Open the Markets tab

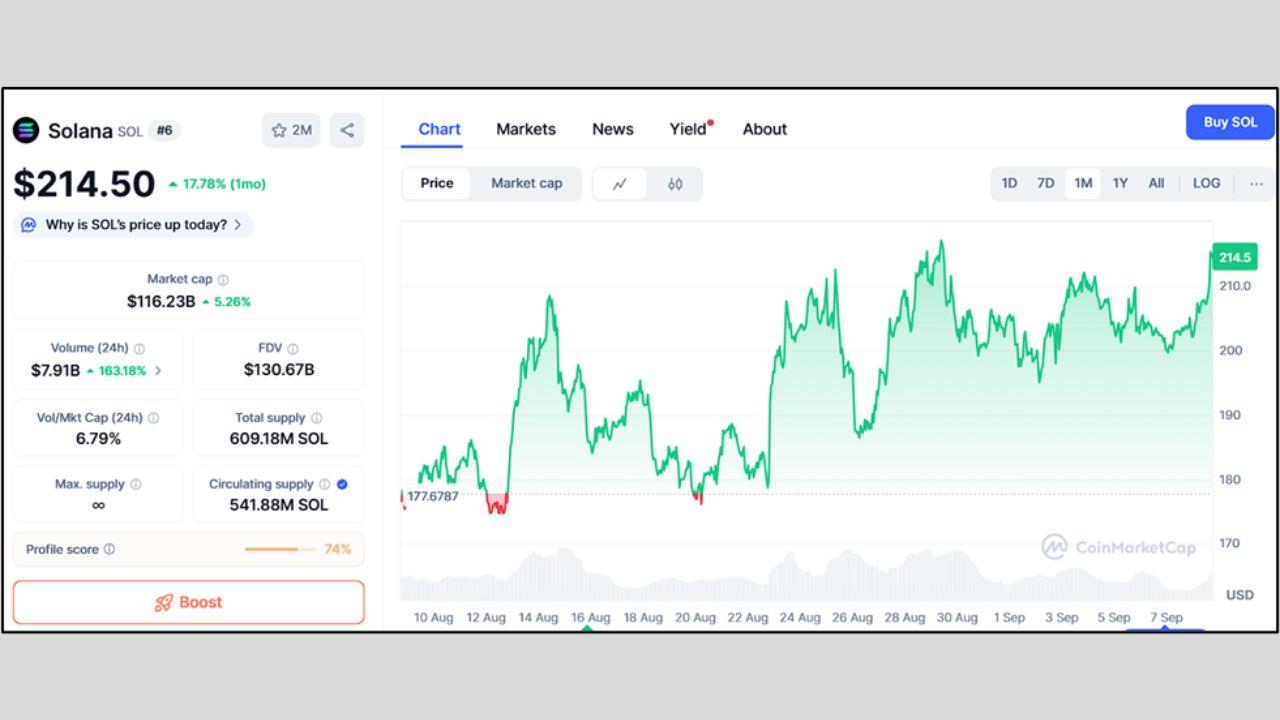526,129
